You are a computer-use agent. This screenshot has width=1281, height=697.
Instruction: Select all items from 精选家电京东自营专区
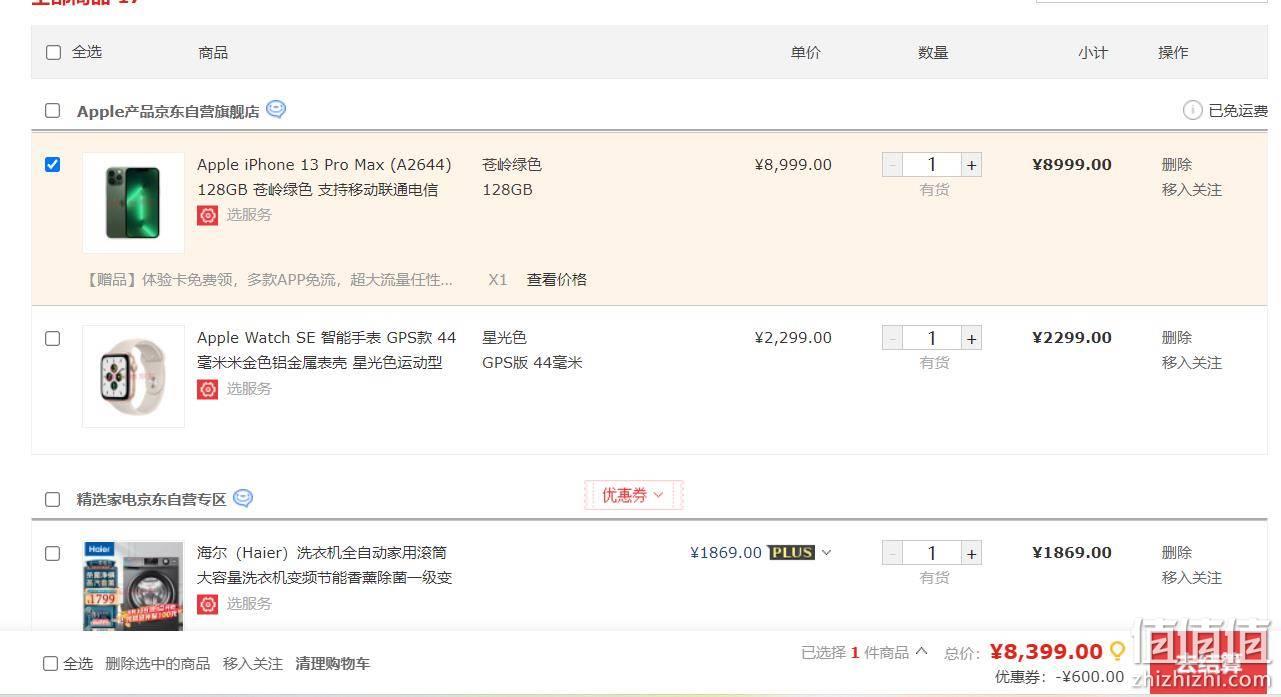coord(53,499)
